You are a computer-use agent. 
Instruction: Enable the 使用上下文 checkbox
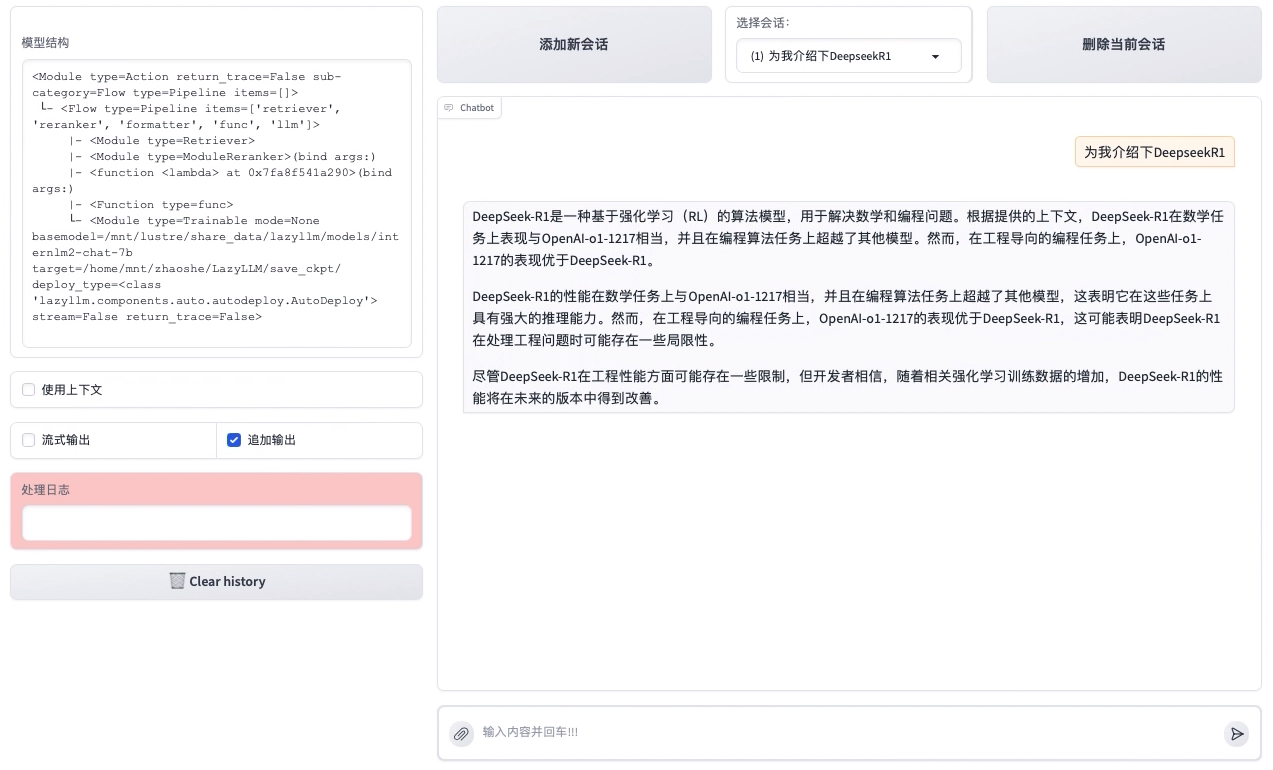click(x=29, y=390)
